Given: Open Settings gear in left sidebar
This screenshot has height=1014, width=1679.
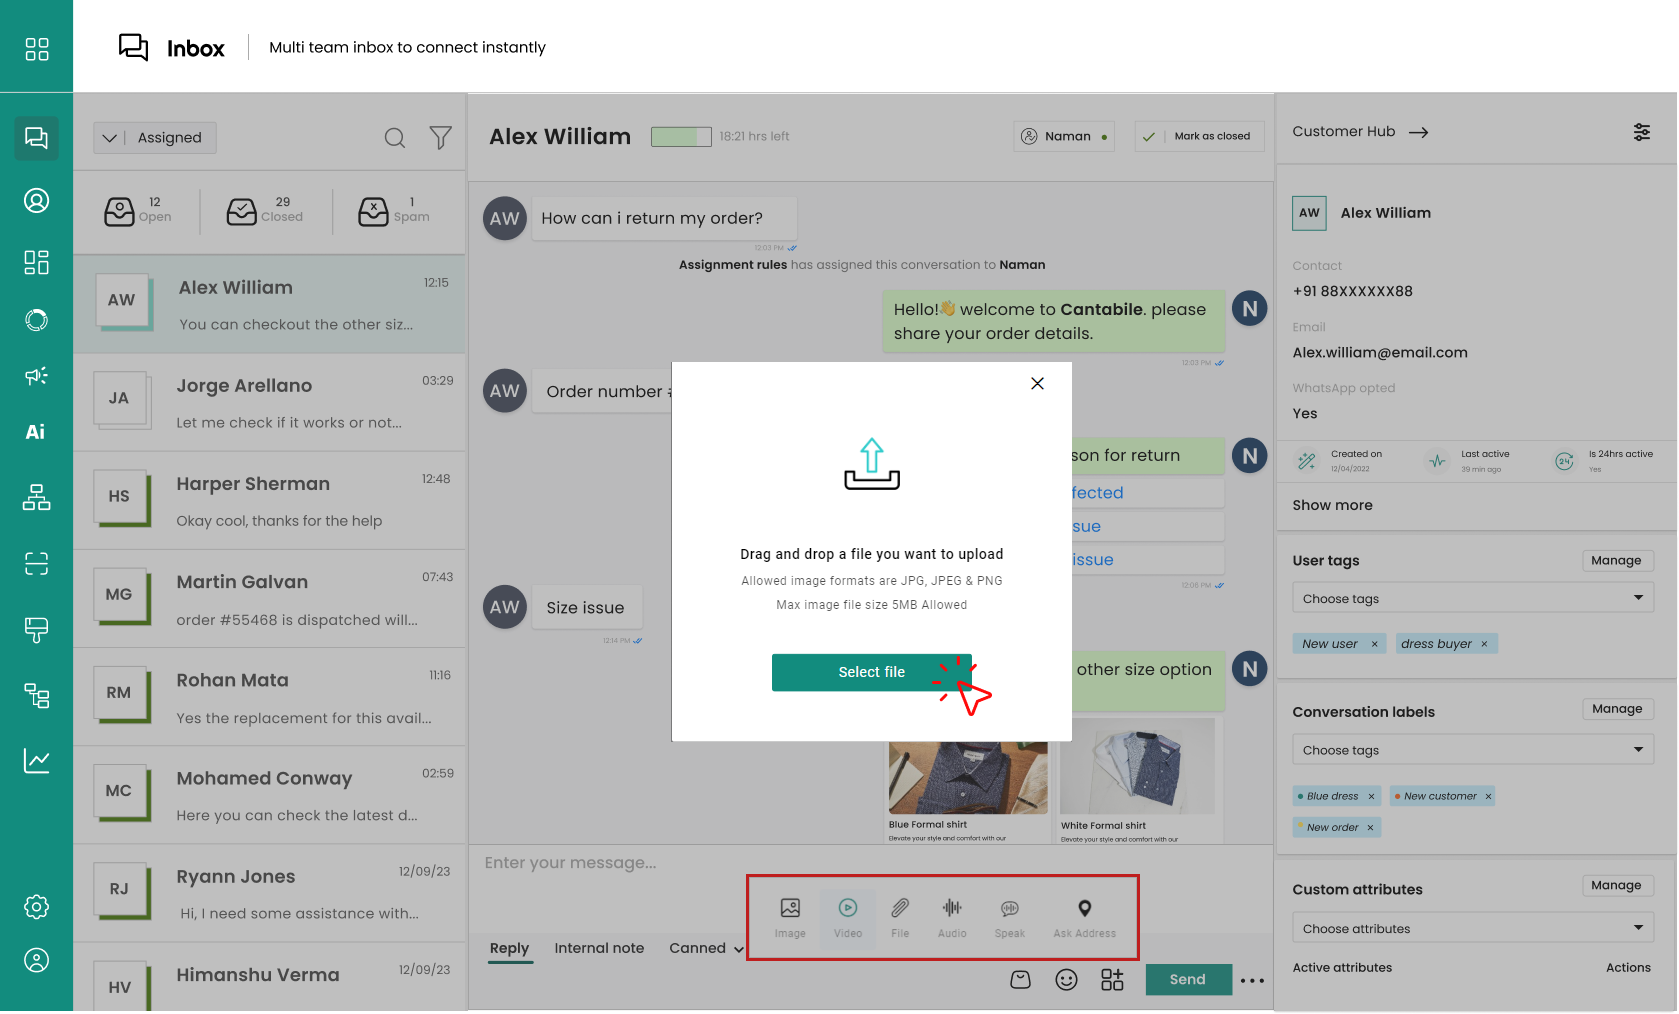Looking at the screenshot, I should [x=36, y=907].
